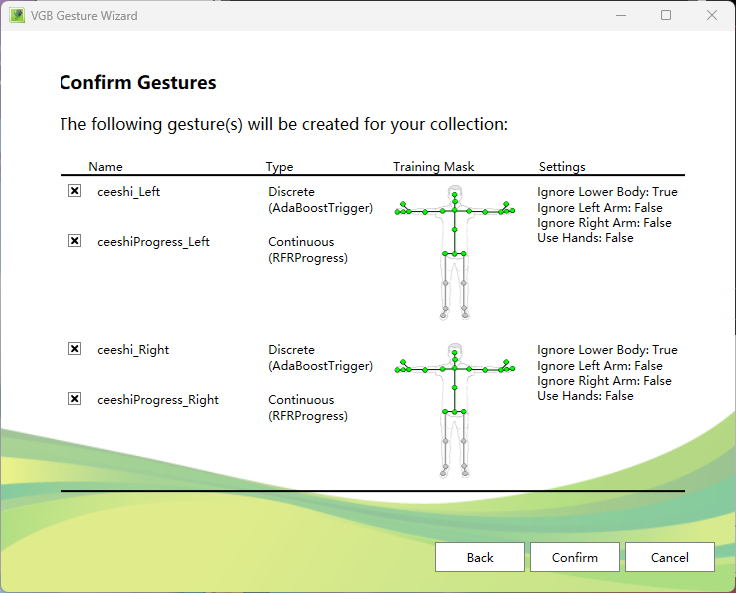Click the Continuous (RFRProgress) type for ceeshiProgress_Left

[x=308, y=250]
